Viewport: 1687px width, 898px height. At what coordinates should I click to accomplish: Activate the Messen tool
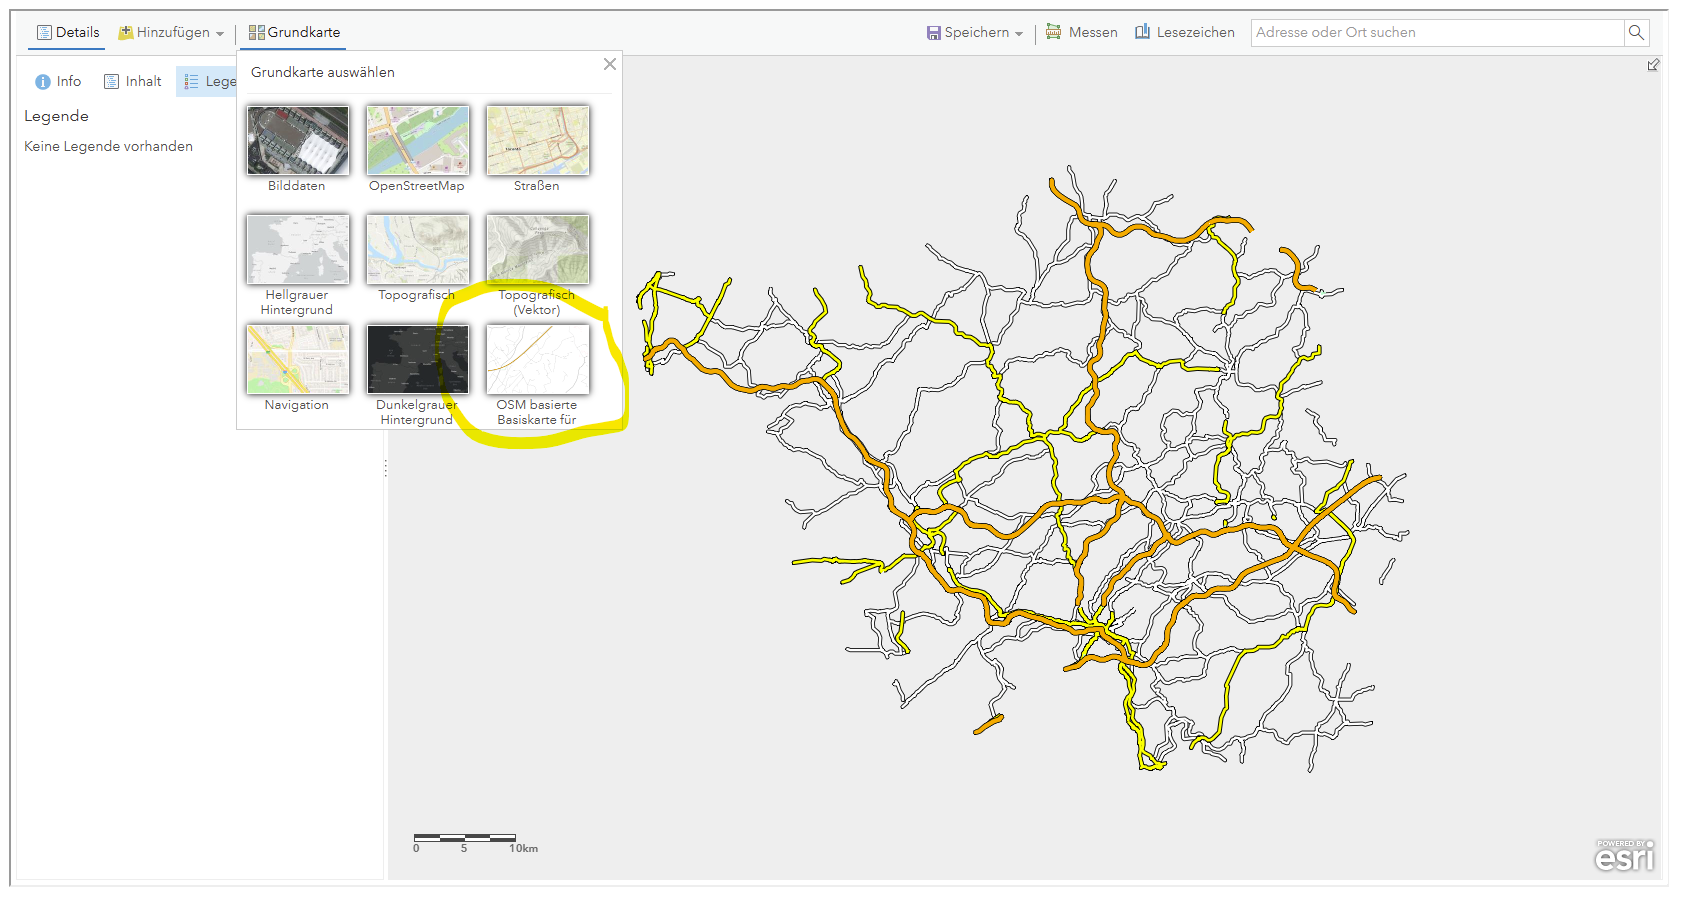1082,32
